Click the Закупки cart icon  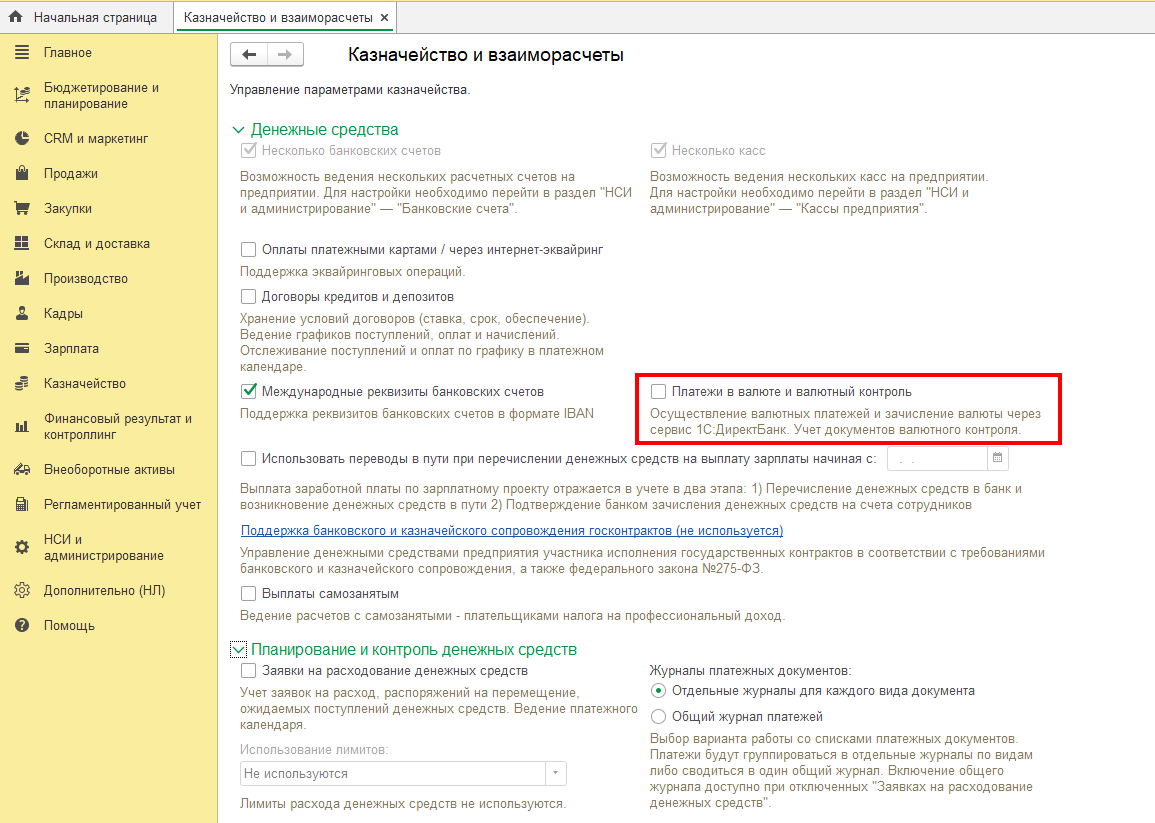click(x=22, y=209)
